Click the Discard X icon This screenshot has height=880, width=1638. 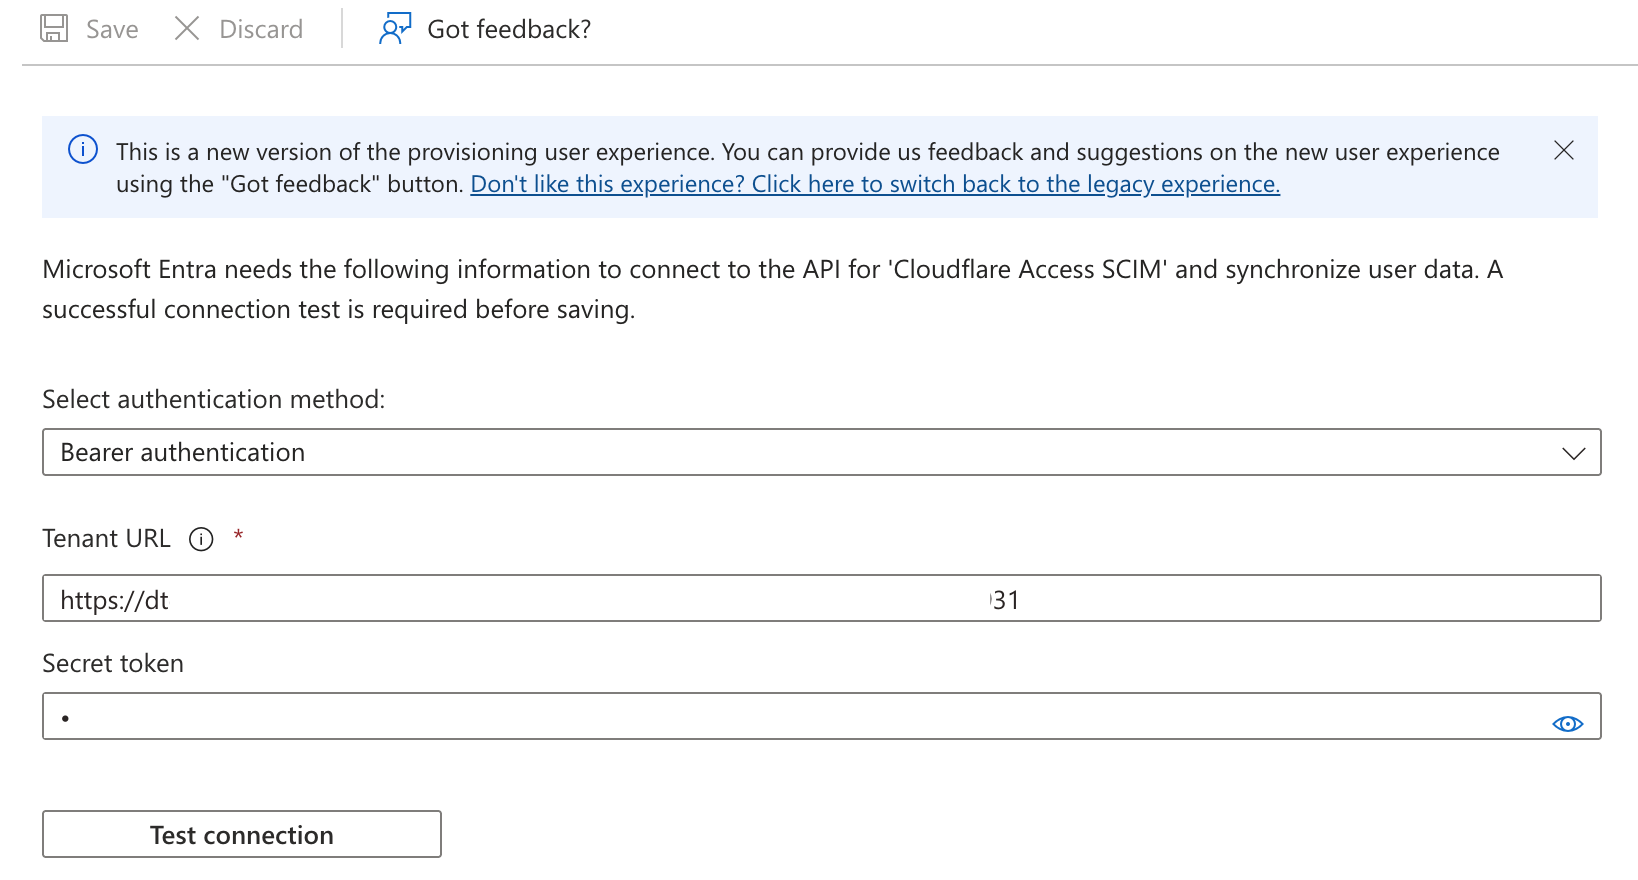point(187,28)
